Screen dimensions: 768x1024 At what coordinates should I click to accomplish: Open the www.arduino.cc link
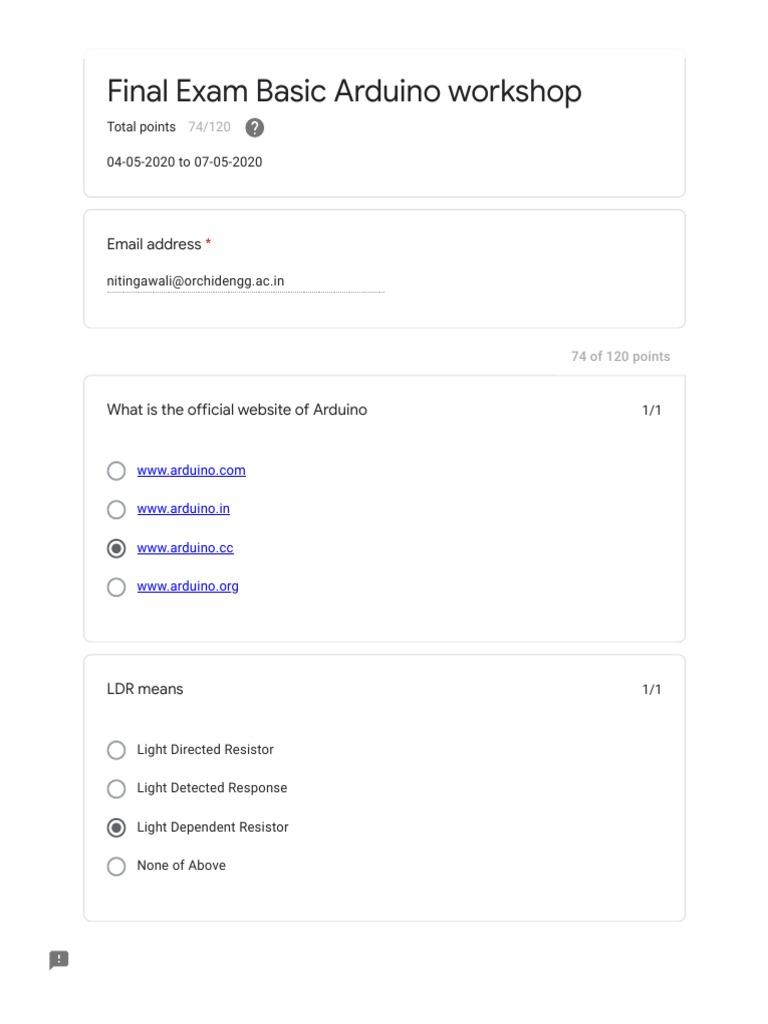pyautogui.click(x=185, y=548)
